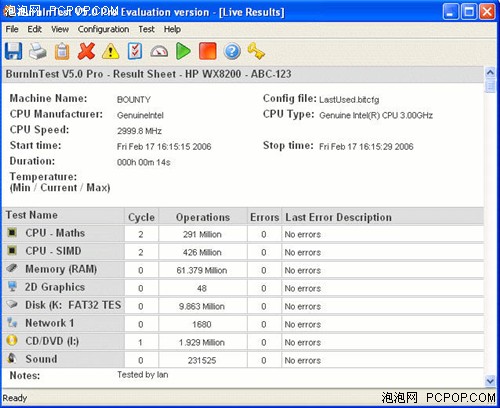Open the yellow warning error log icon

111,51
